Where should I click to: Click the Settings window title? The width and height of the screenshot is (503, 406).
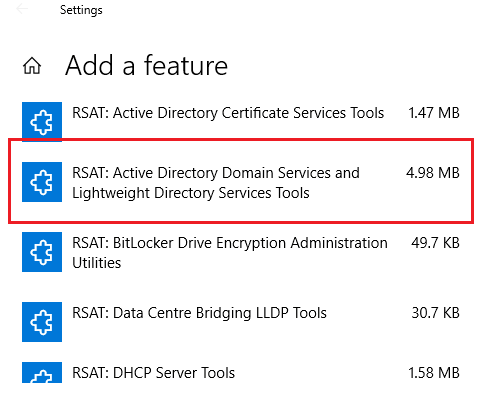(81, 10)
